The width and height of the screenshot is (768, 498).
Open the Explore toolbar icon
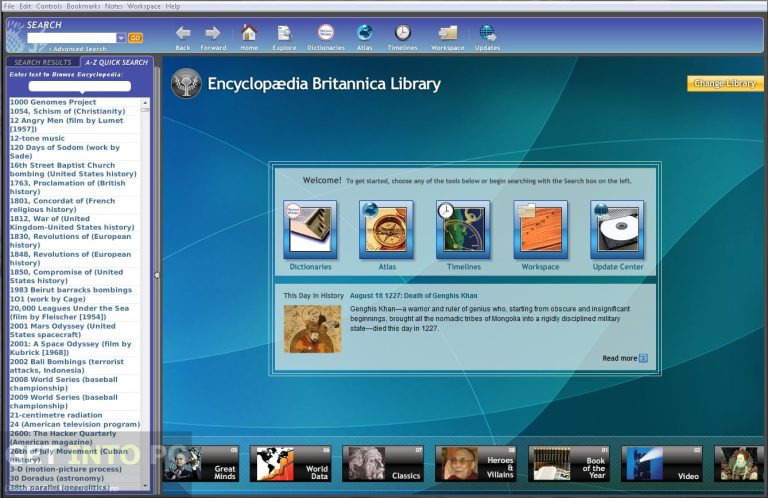(284, 37)
